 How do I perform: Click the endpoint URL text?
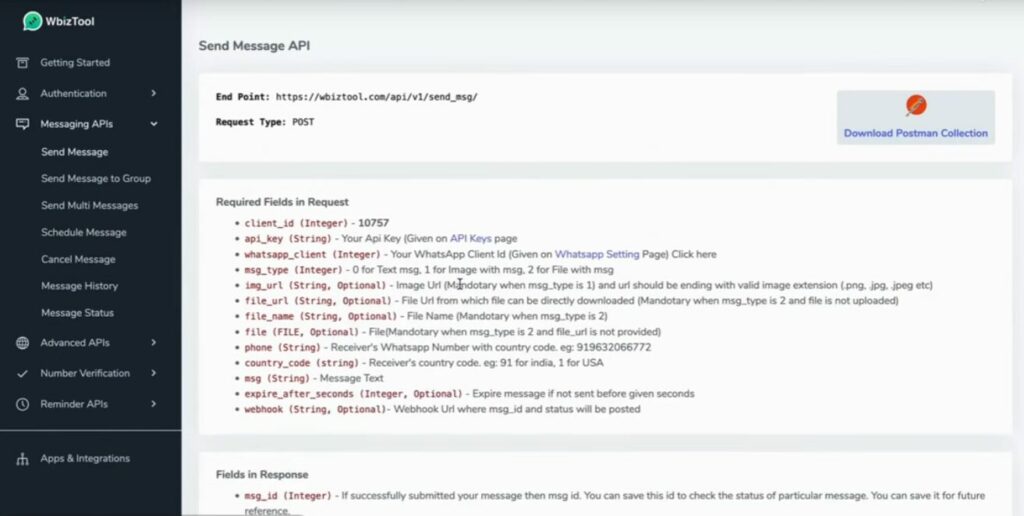pos(377,97)
